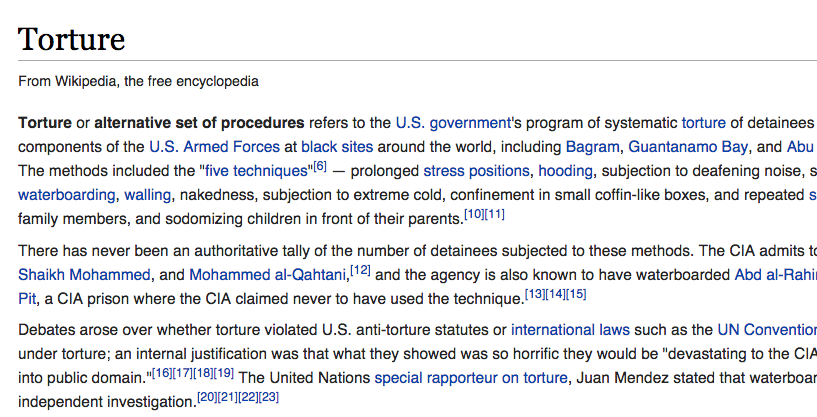Screen dimensions: 817x417
Task: Click bold 'alternative set of procedures' text
Action: pyautogui.click(x=199, y=123)
